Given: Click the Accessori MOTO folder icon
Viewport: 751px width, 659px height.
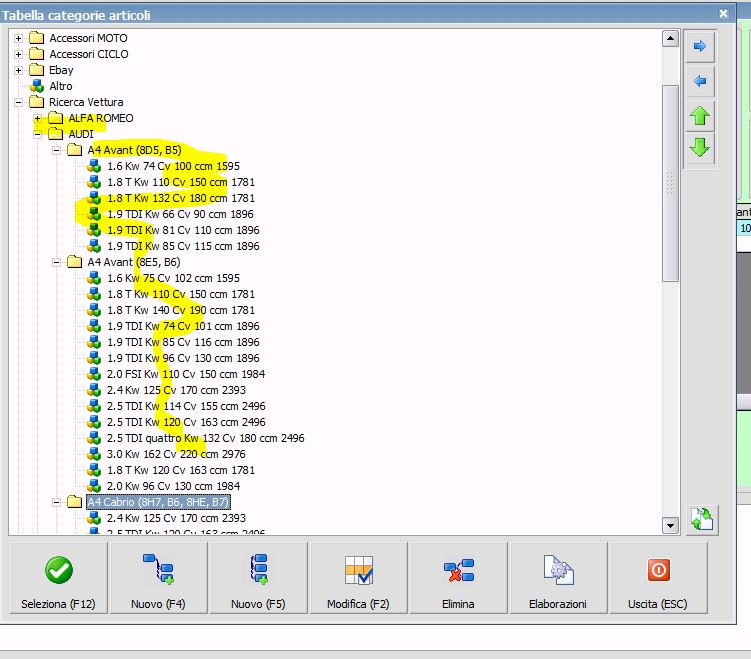Looking at the screenshot, I should tap(36, 38).
